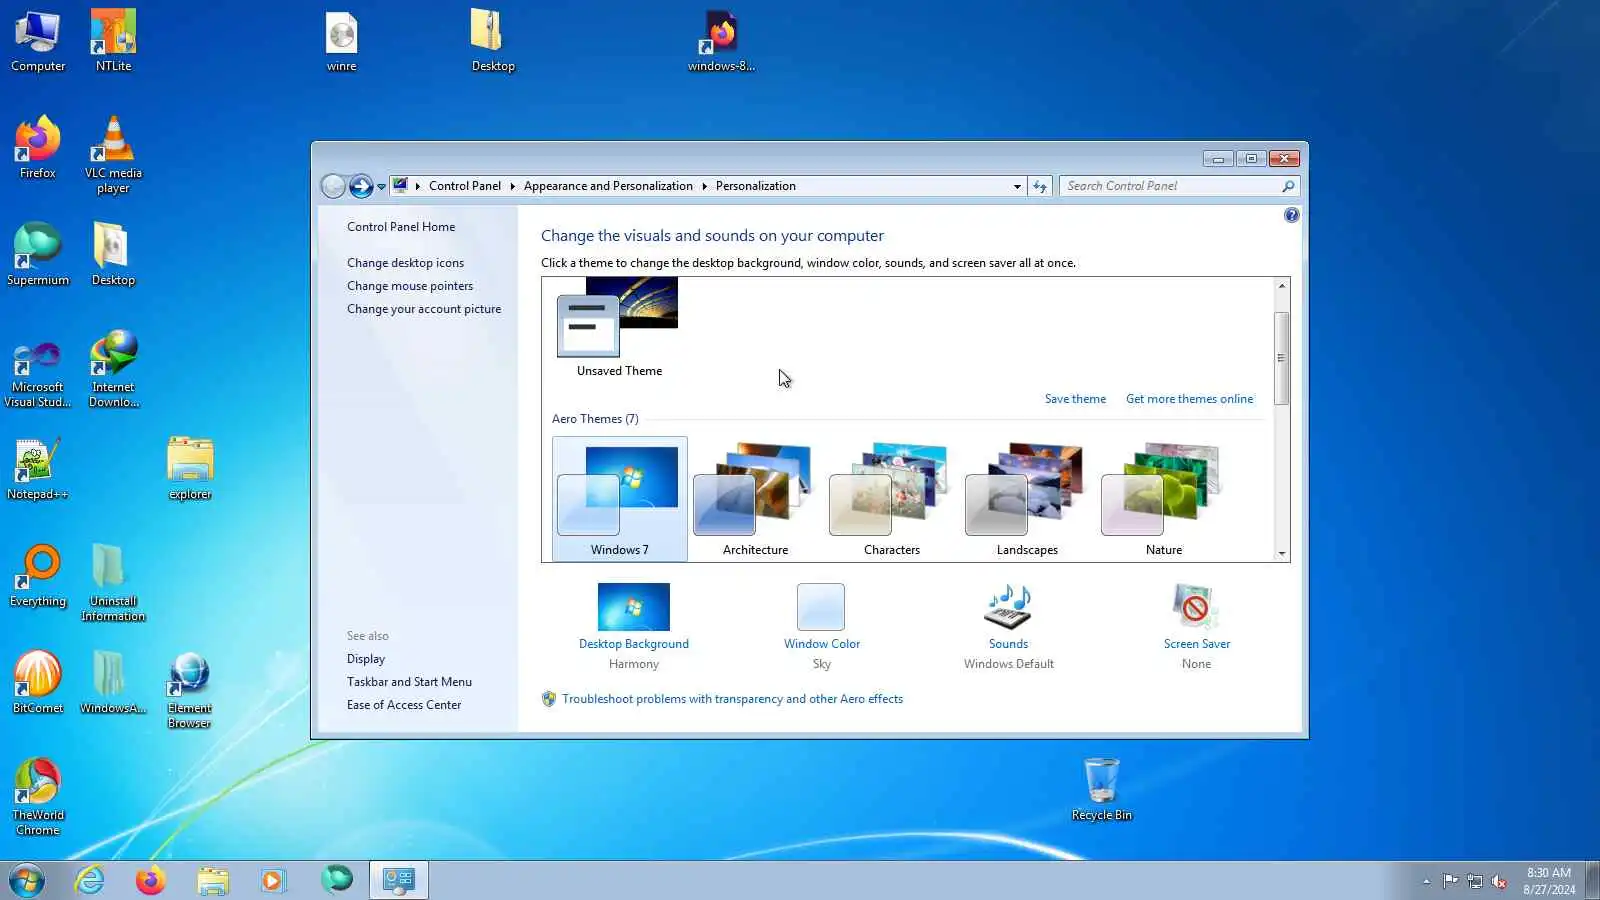Apply the Landscapes theme
This screenshot has height=900, width=1600.
[x=1027, y=499]
